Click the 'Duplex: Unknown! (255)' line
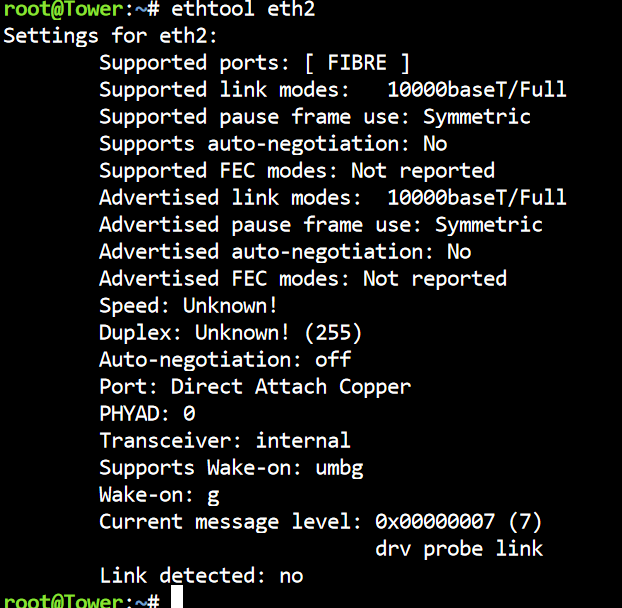The image size is (622, 608). tap(230, 333)
